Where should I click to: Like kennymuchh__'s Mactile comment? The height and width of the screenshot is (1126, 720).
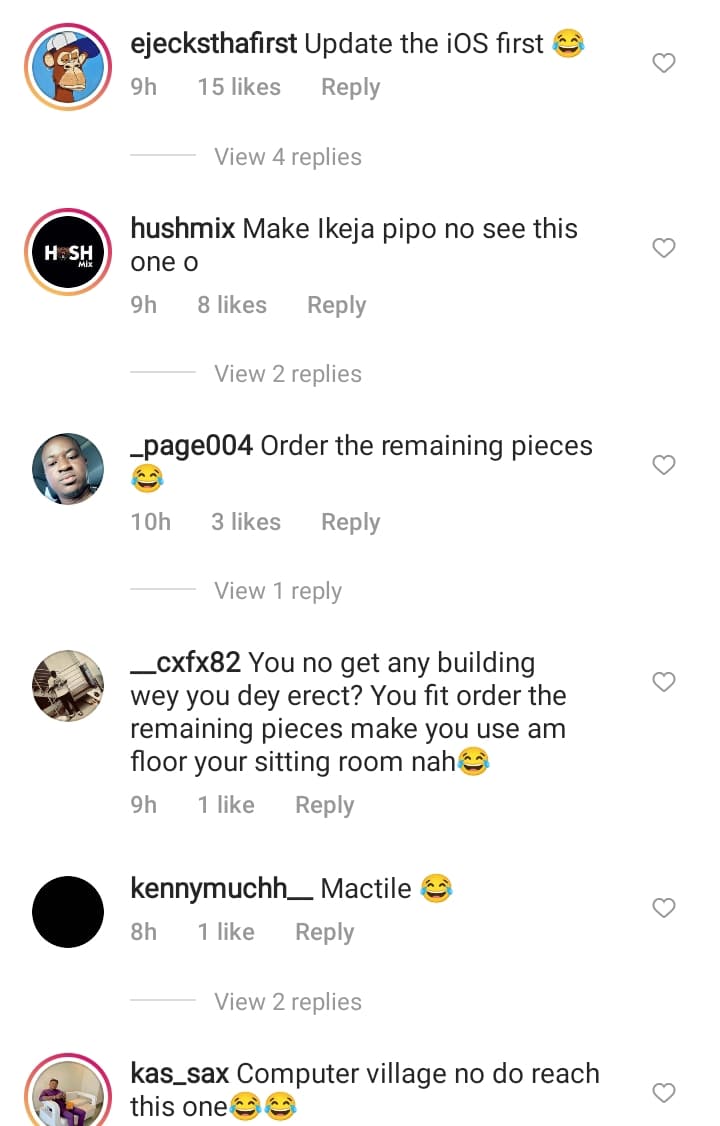(664, 908)
